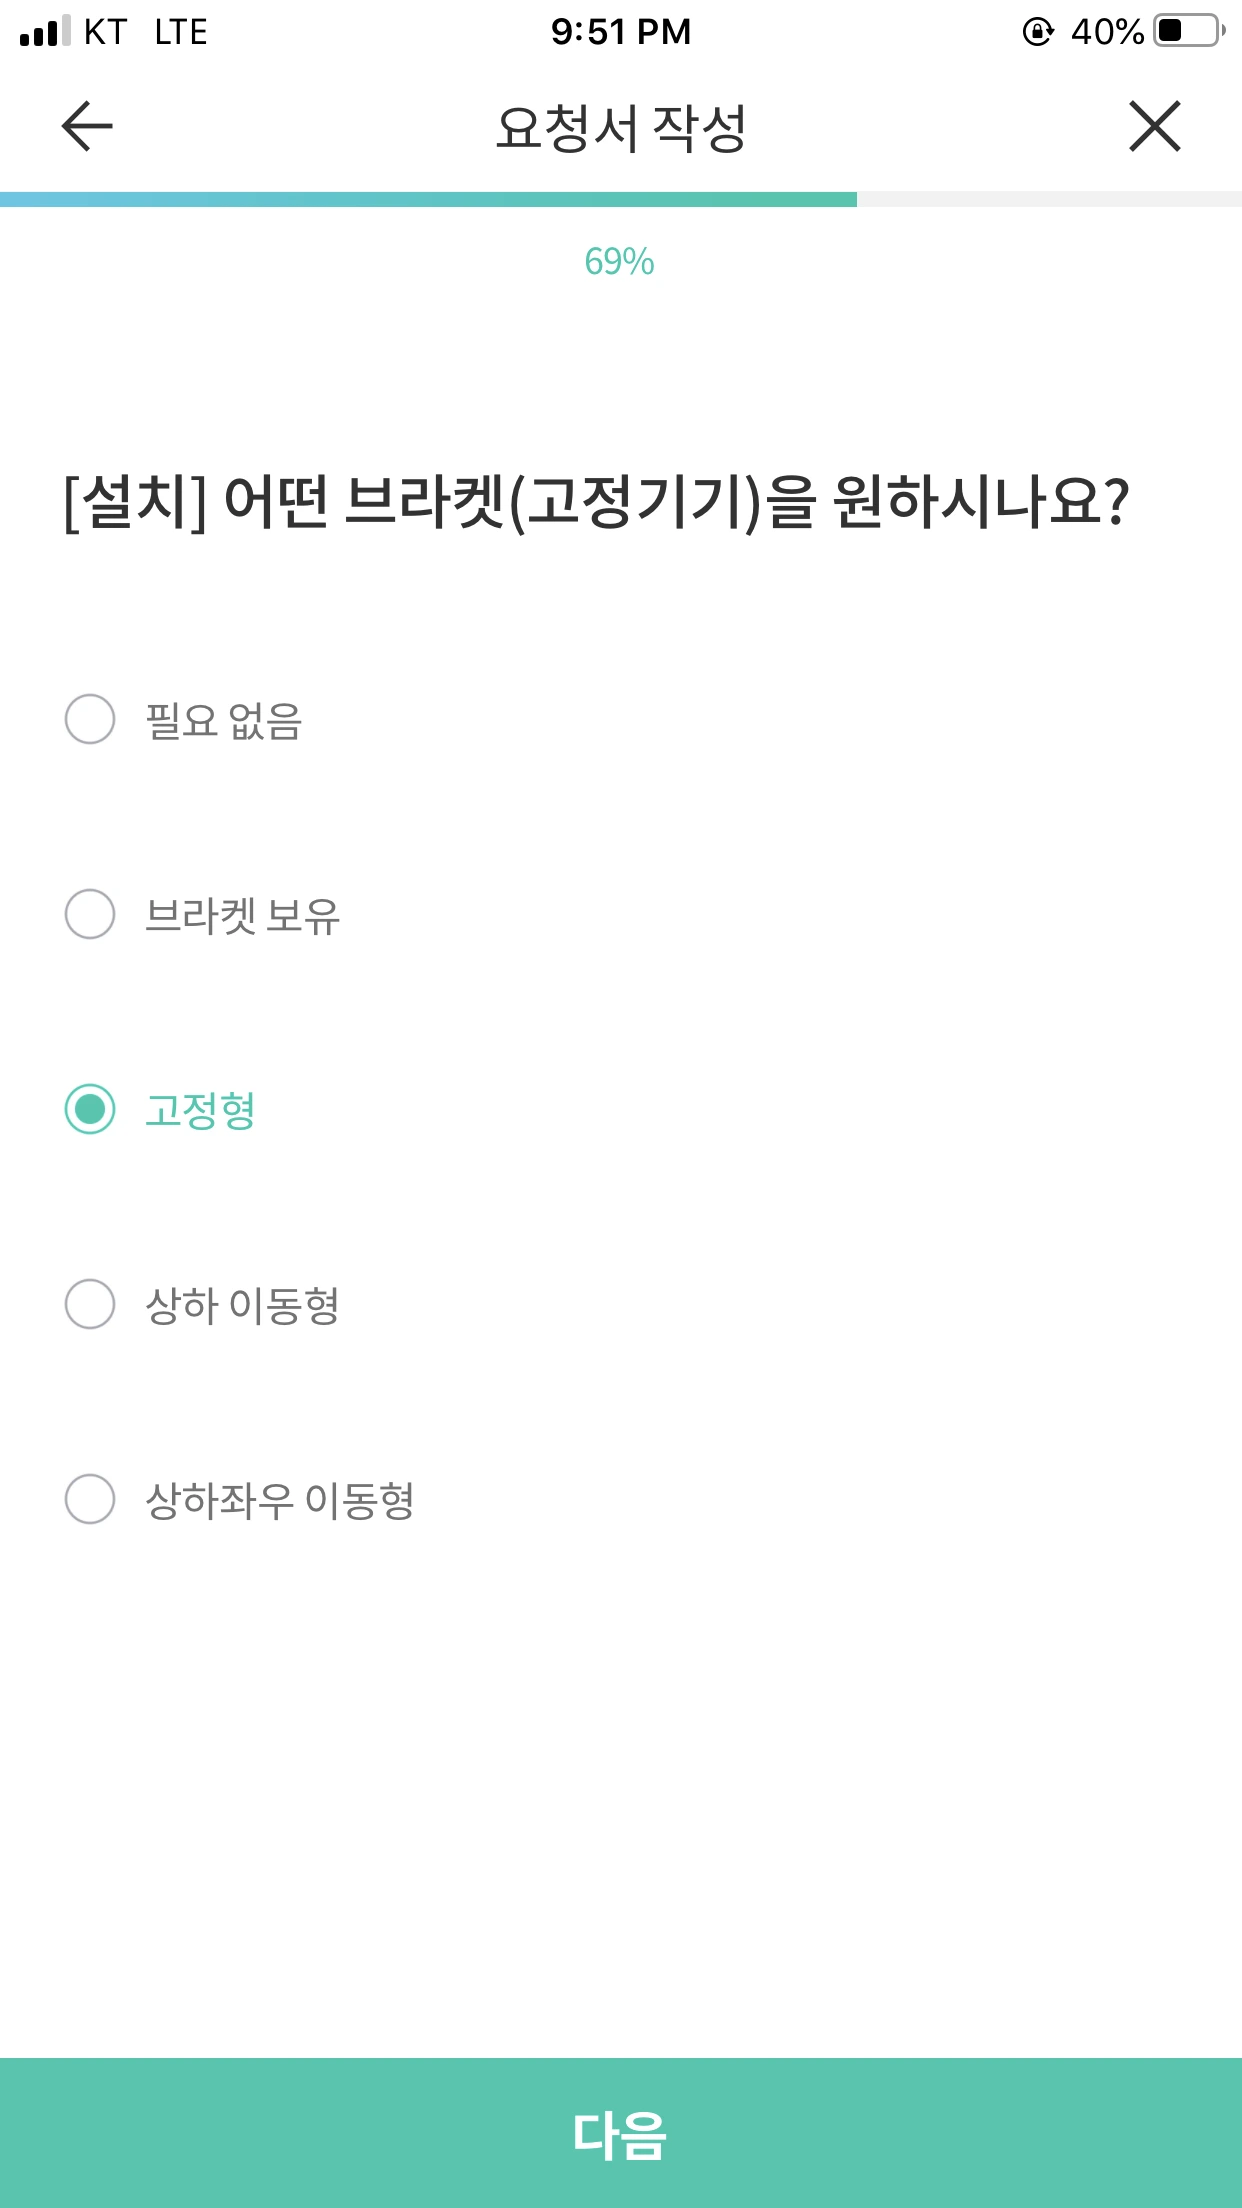Select the '필요 없음' radio button
Screen dimensions: 1242x2208
point(90,719)
